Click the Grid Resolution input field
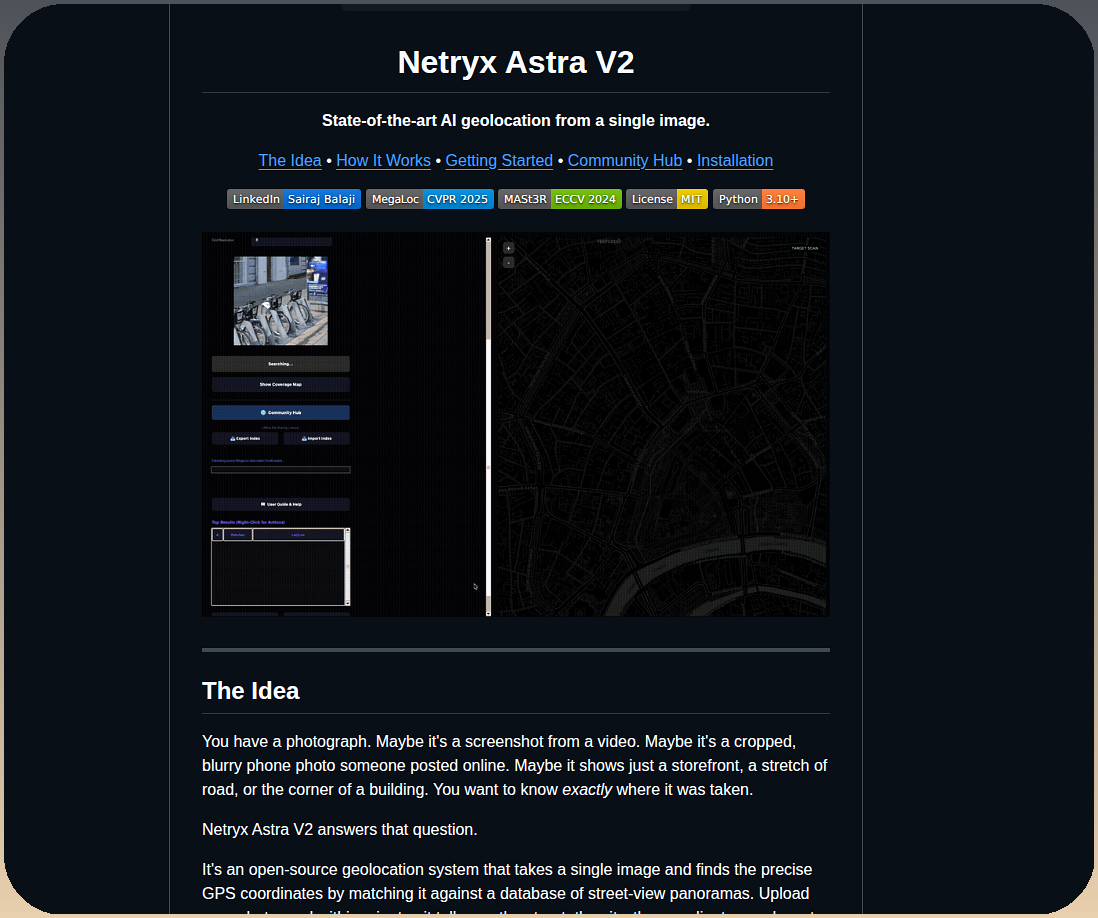1098x918 pixels. click(291, 241)
